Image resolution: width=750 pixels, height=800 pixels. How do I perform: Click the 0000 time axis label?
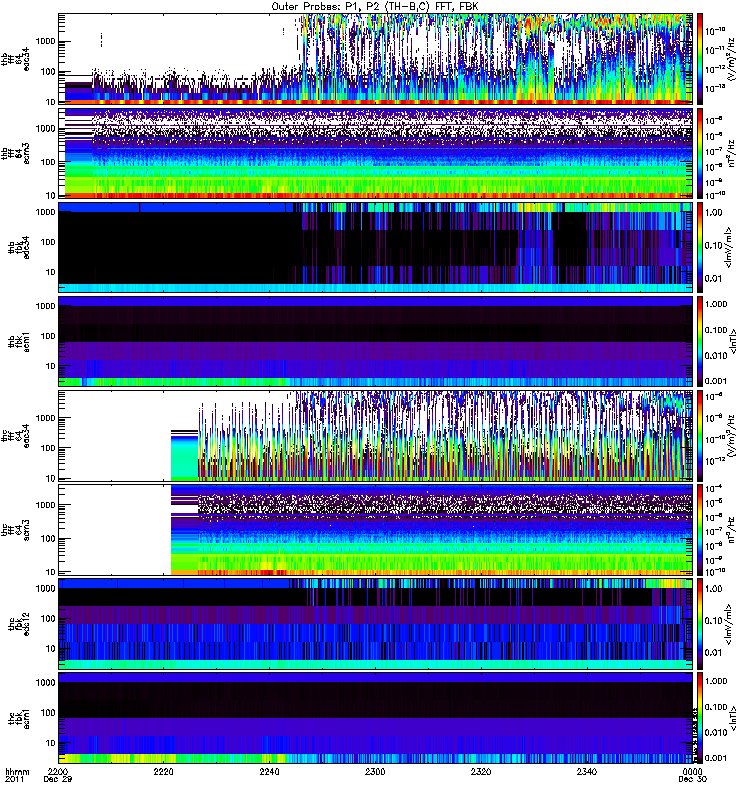(x=692, y=772)
